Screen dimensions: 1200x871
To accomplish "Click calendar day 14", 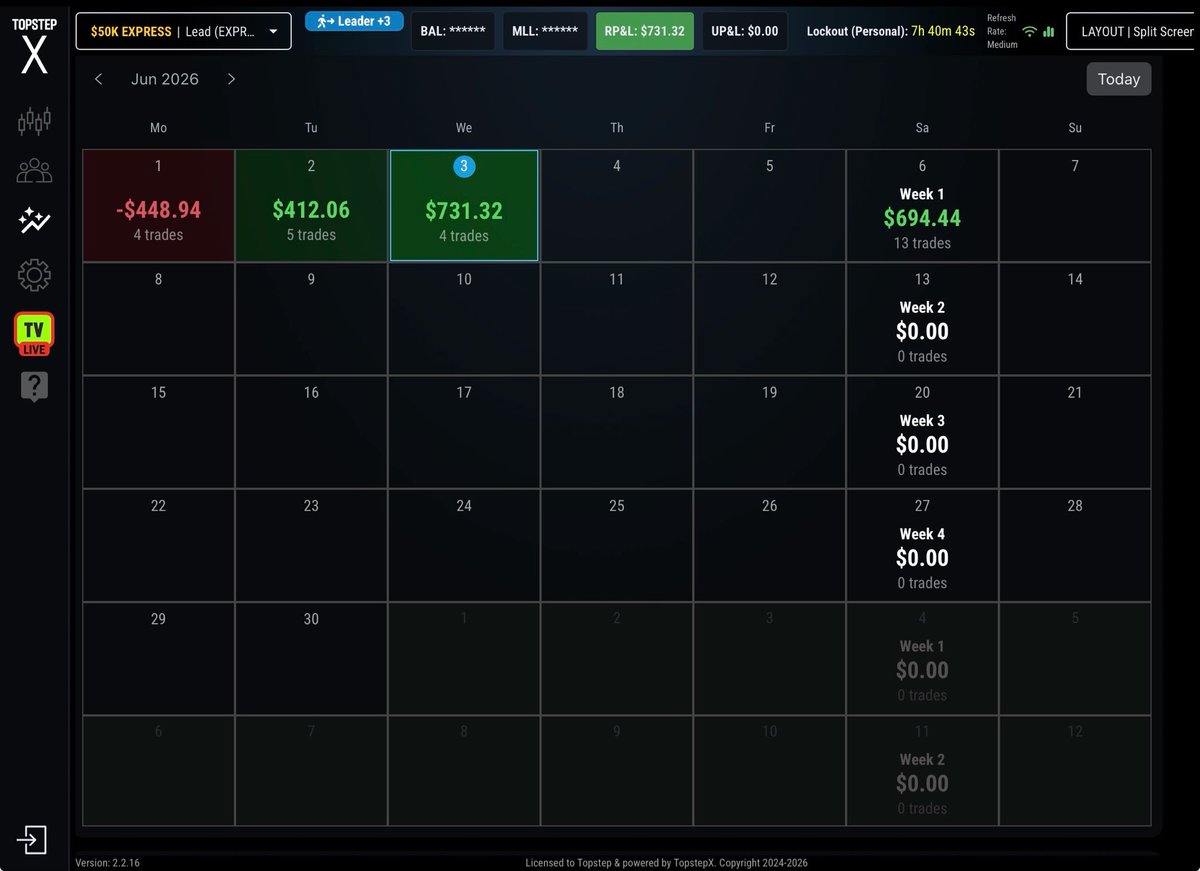I will pyautogui.click(x=1075, y=319).
